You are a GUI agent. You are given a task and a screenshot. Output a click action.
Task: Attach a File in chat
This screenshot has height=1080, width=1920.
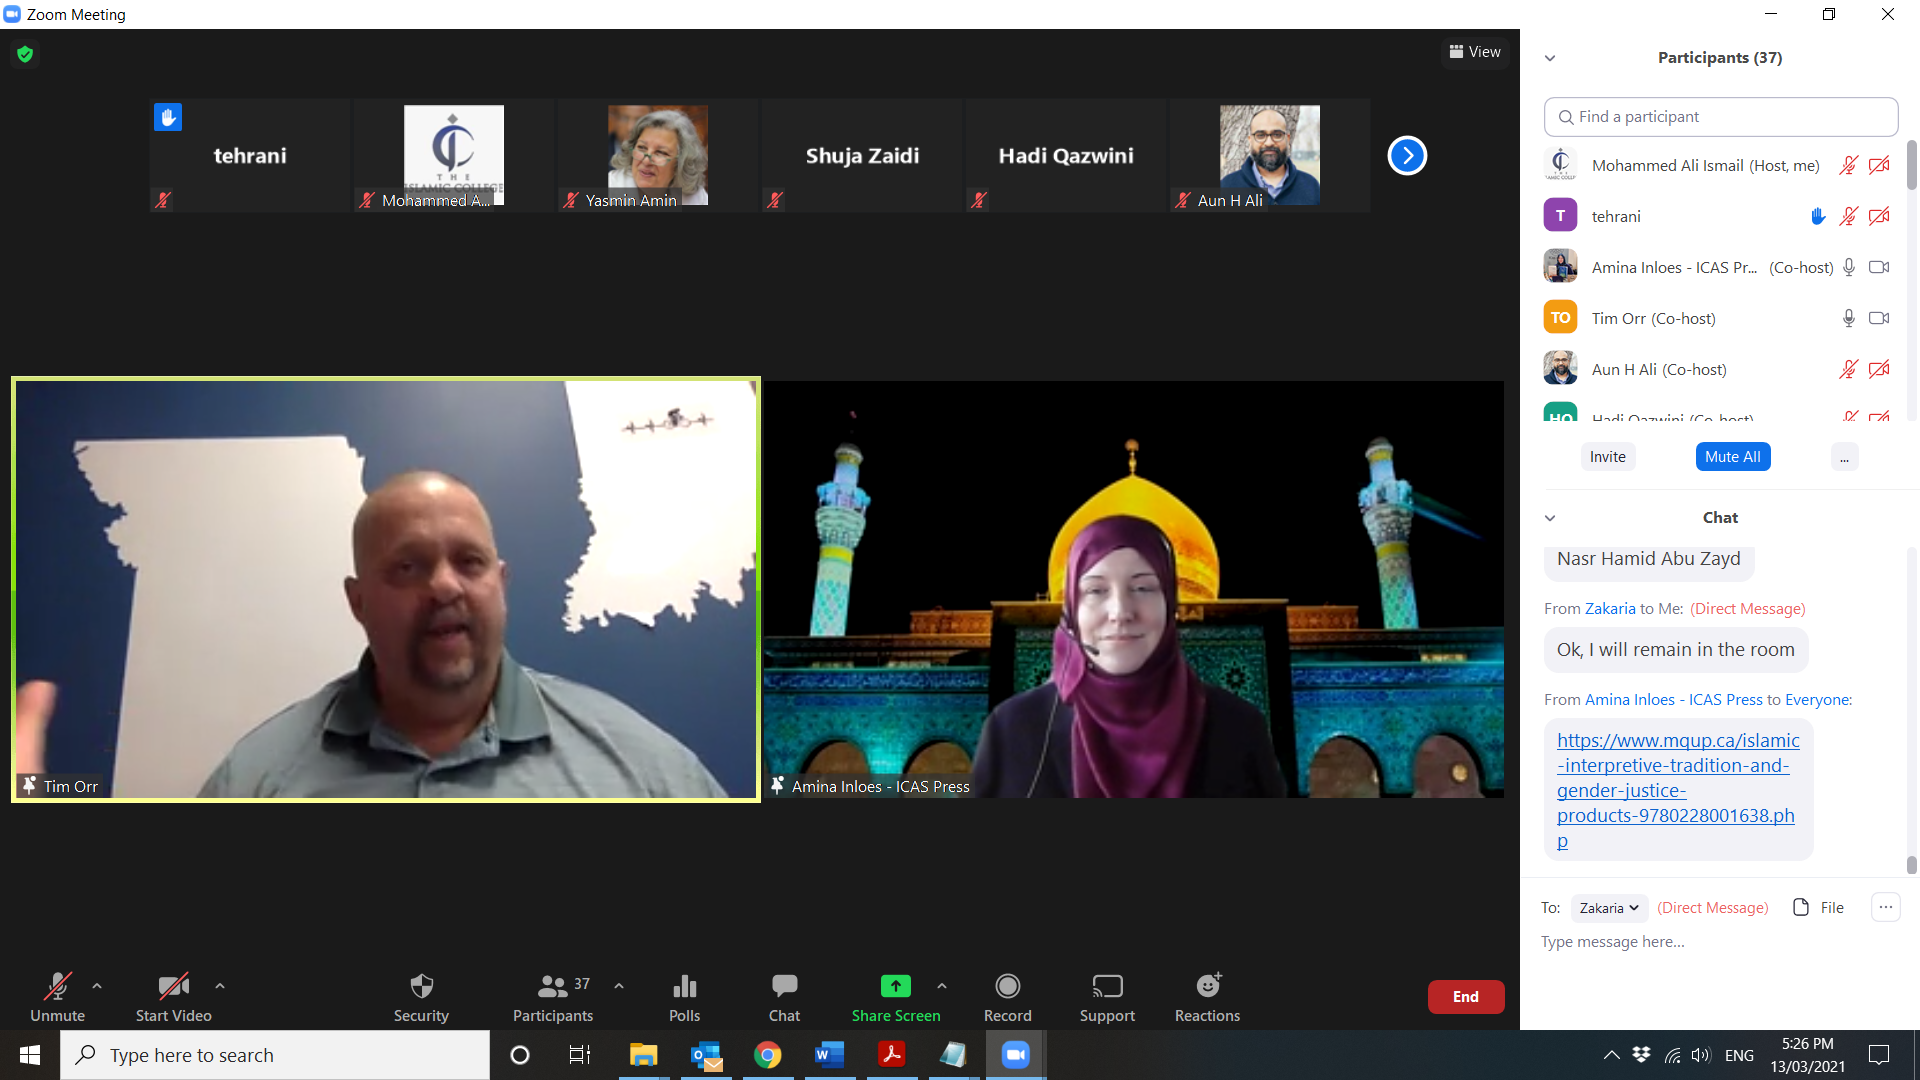coord(1819,907)
